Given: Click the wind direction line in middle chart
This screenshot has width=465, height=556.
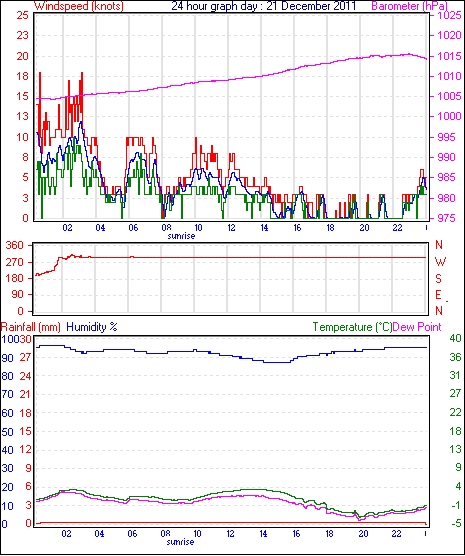Looking at the screenshot, I should [x=248, y=257].
